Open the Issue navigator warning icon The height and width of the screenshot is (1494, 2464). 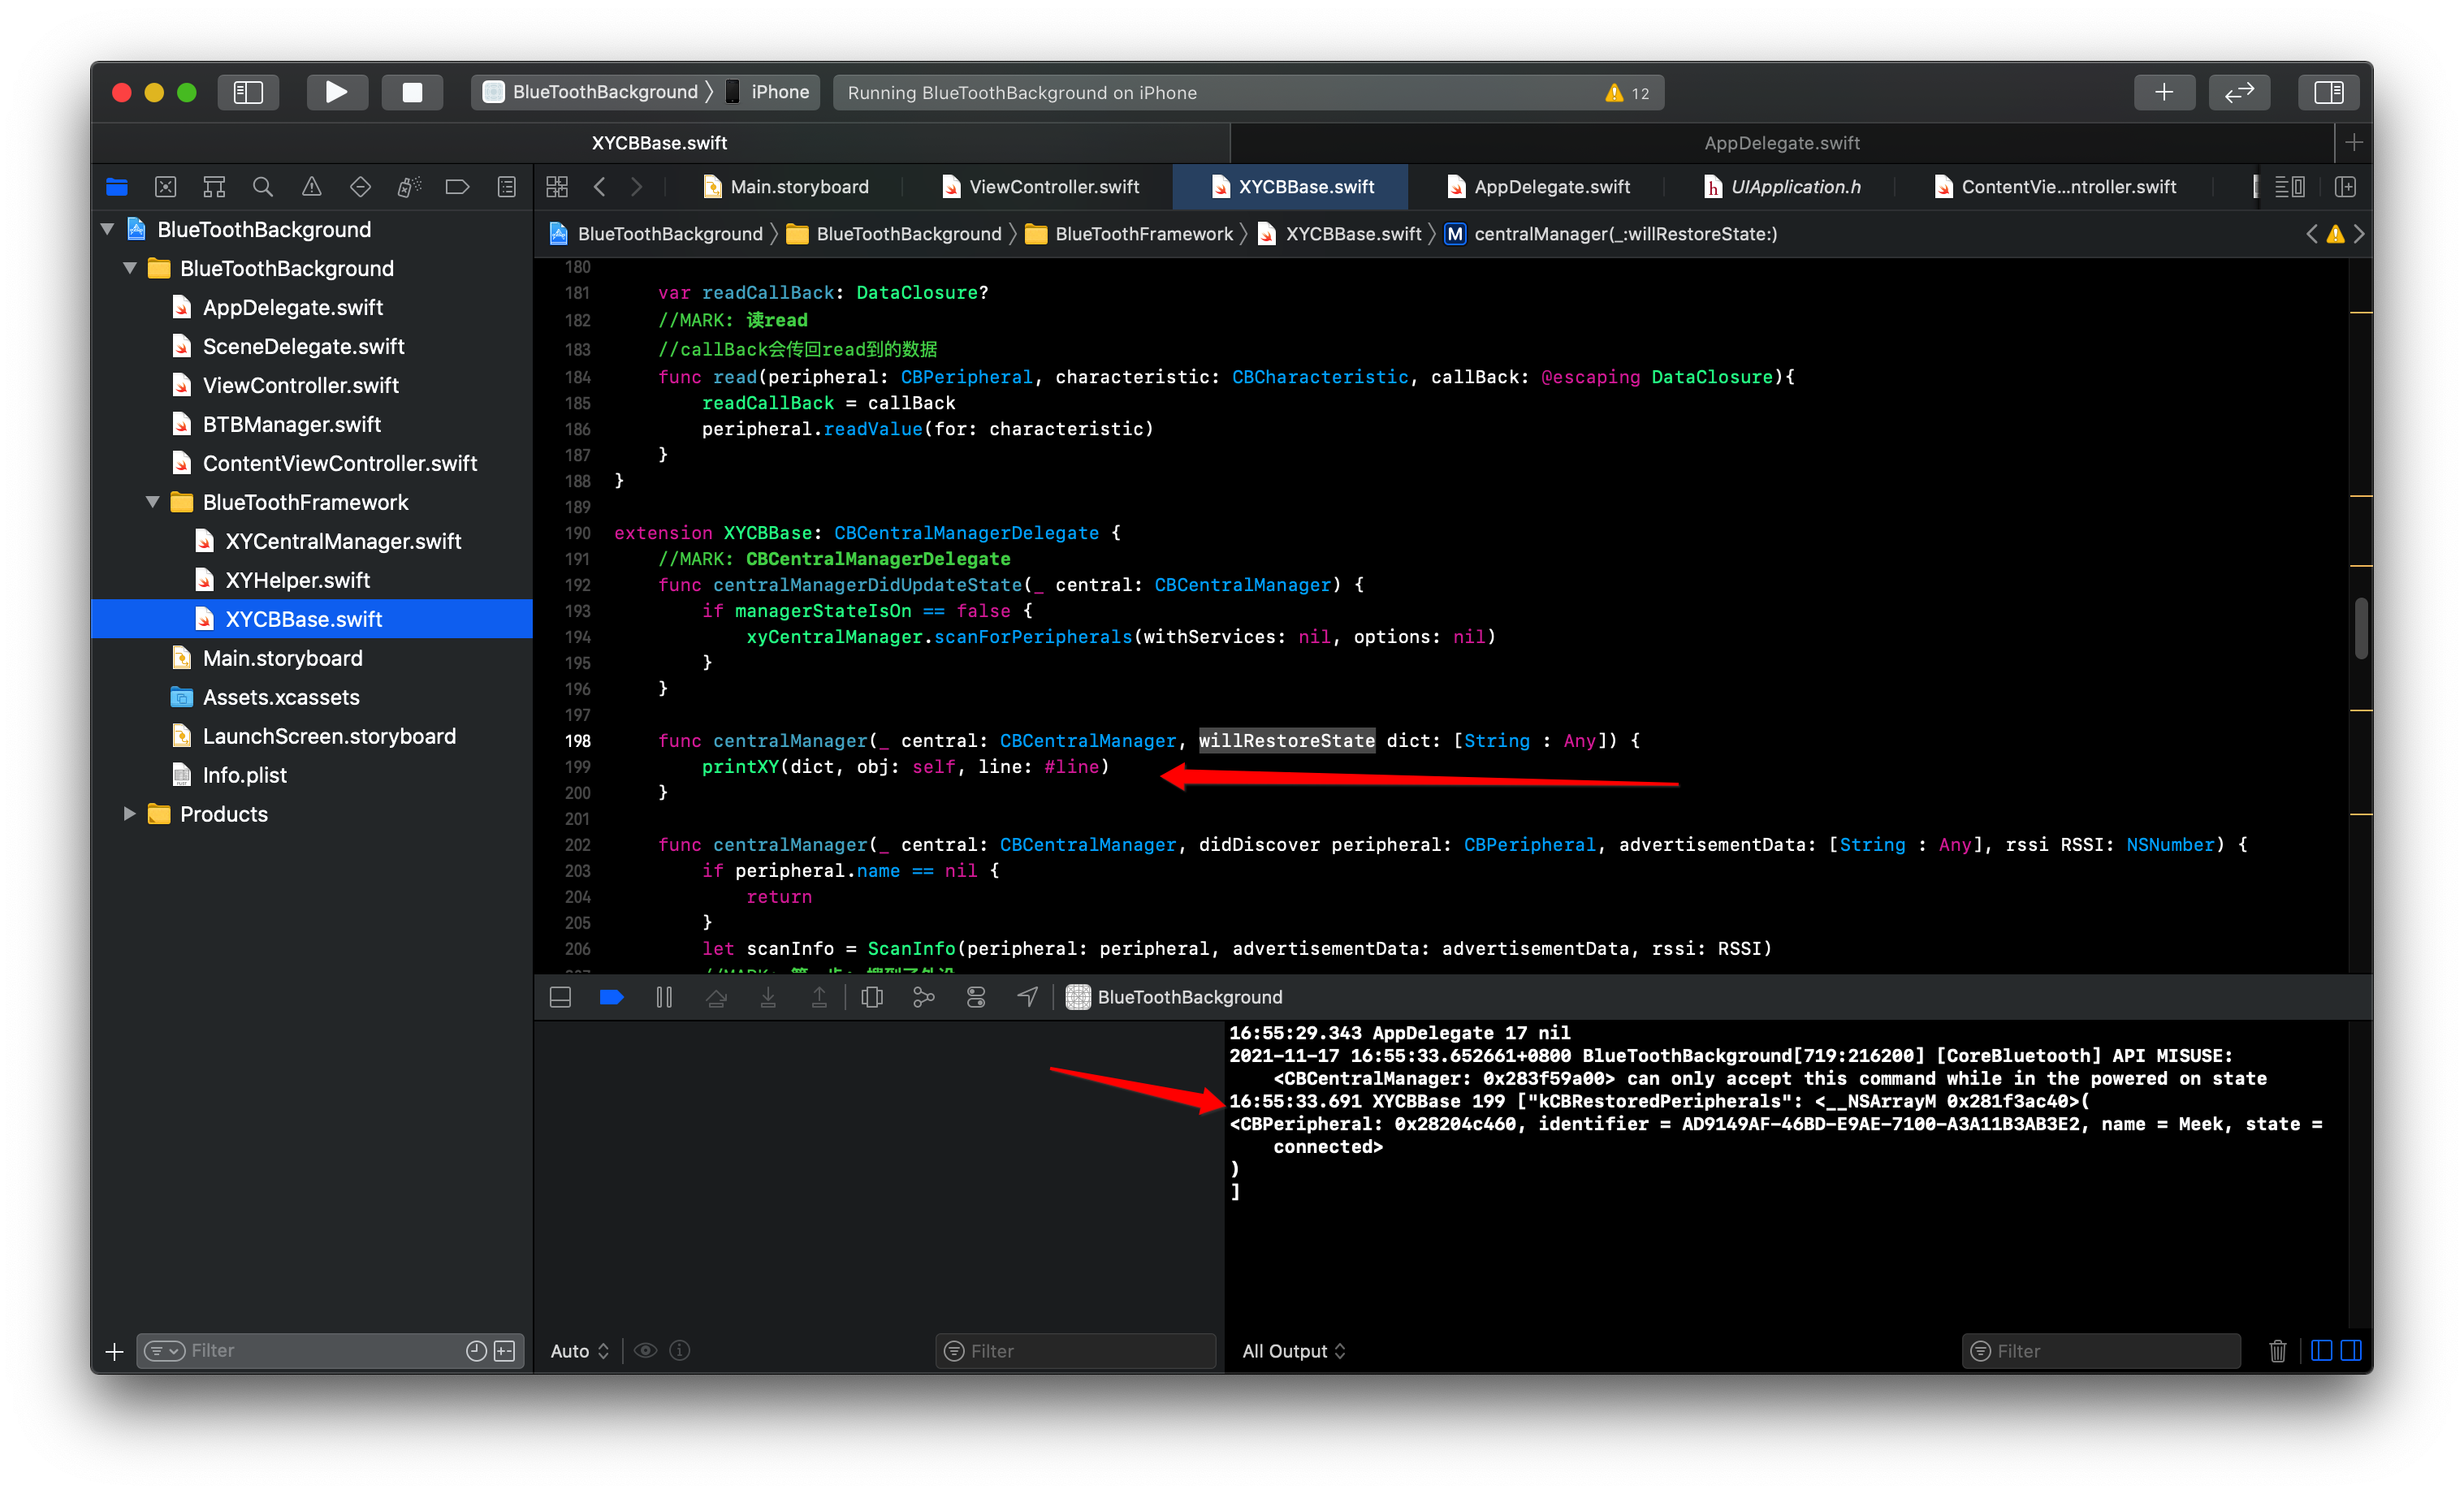click(x=312, y=187)
